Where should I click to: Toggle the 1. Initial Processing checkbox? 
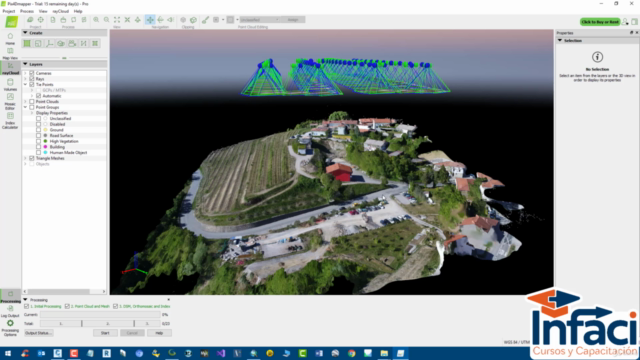[x=27, y=306]
